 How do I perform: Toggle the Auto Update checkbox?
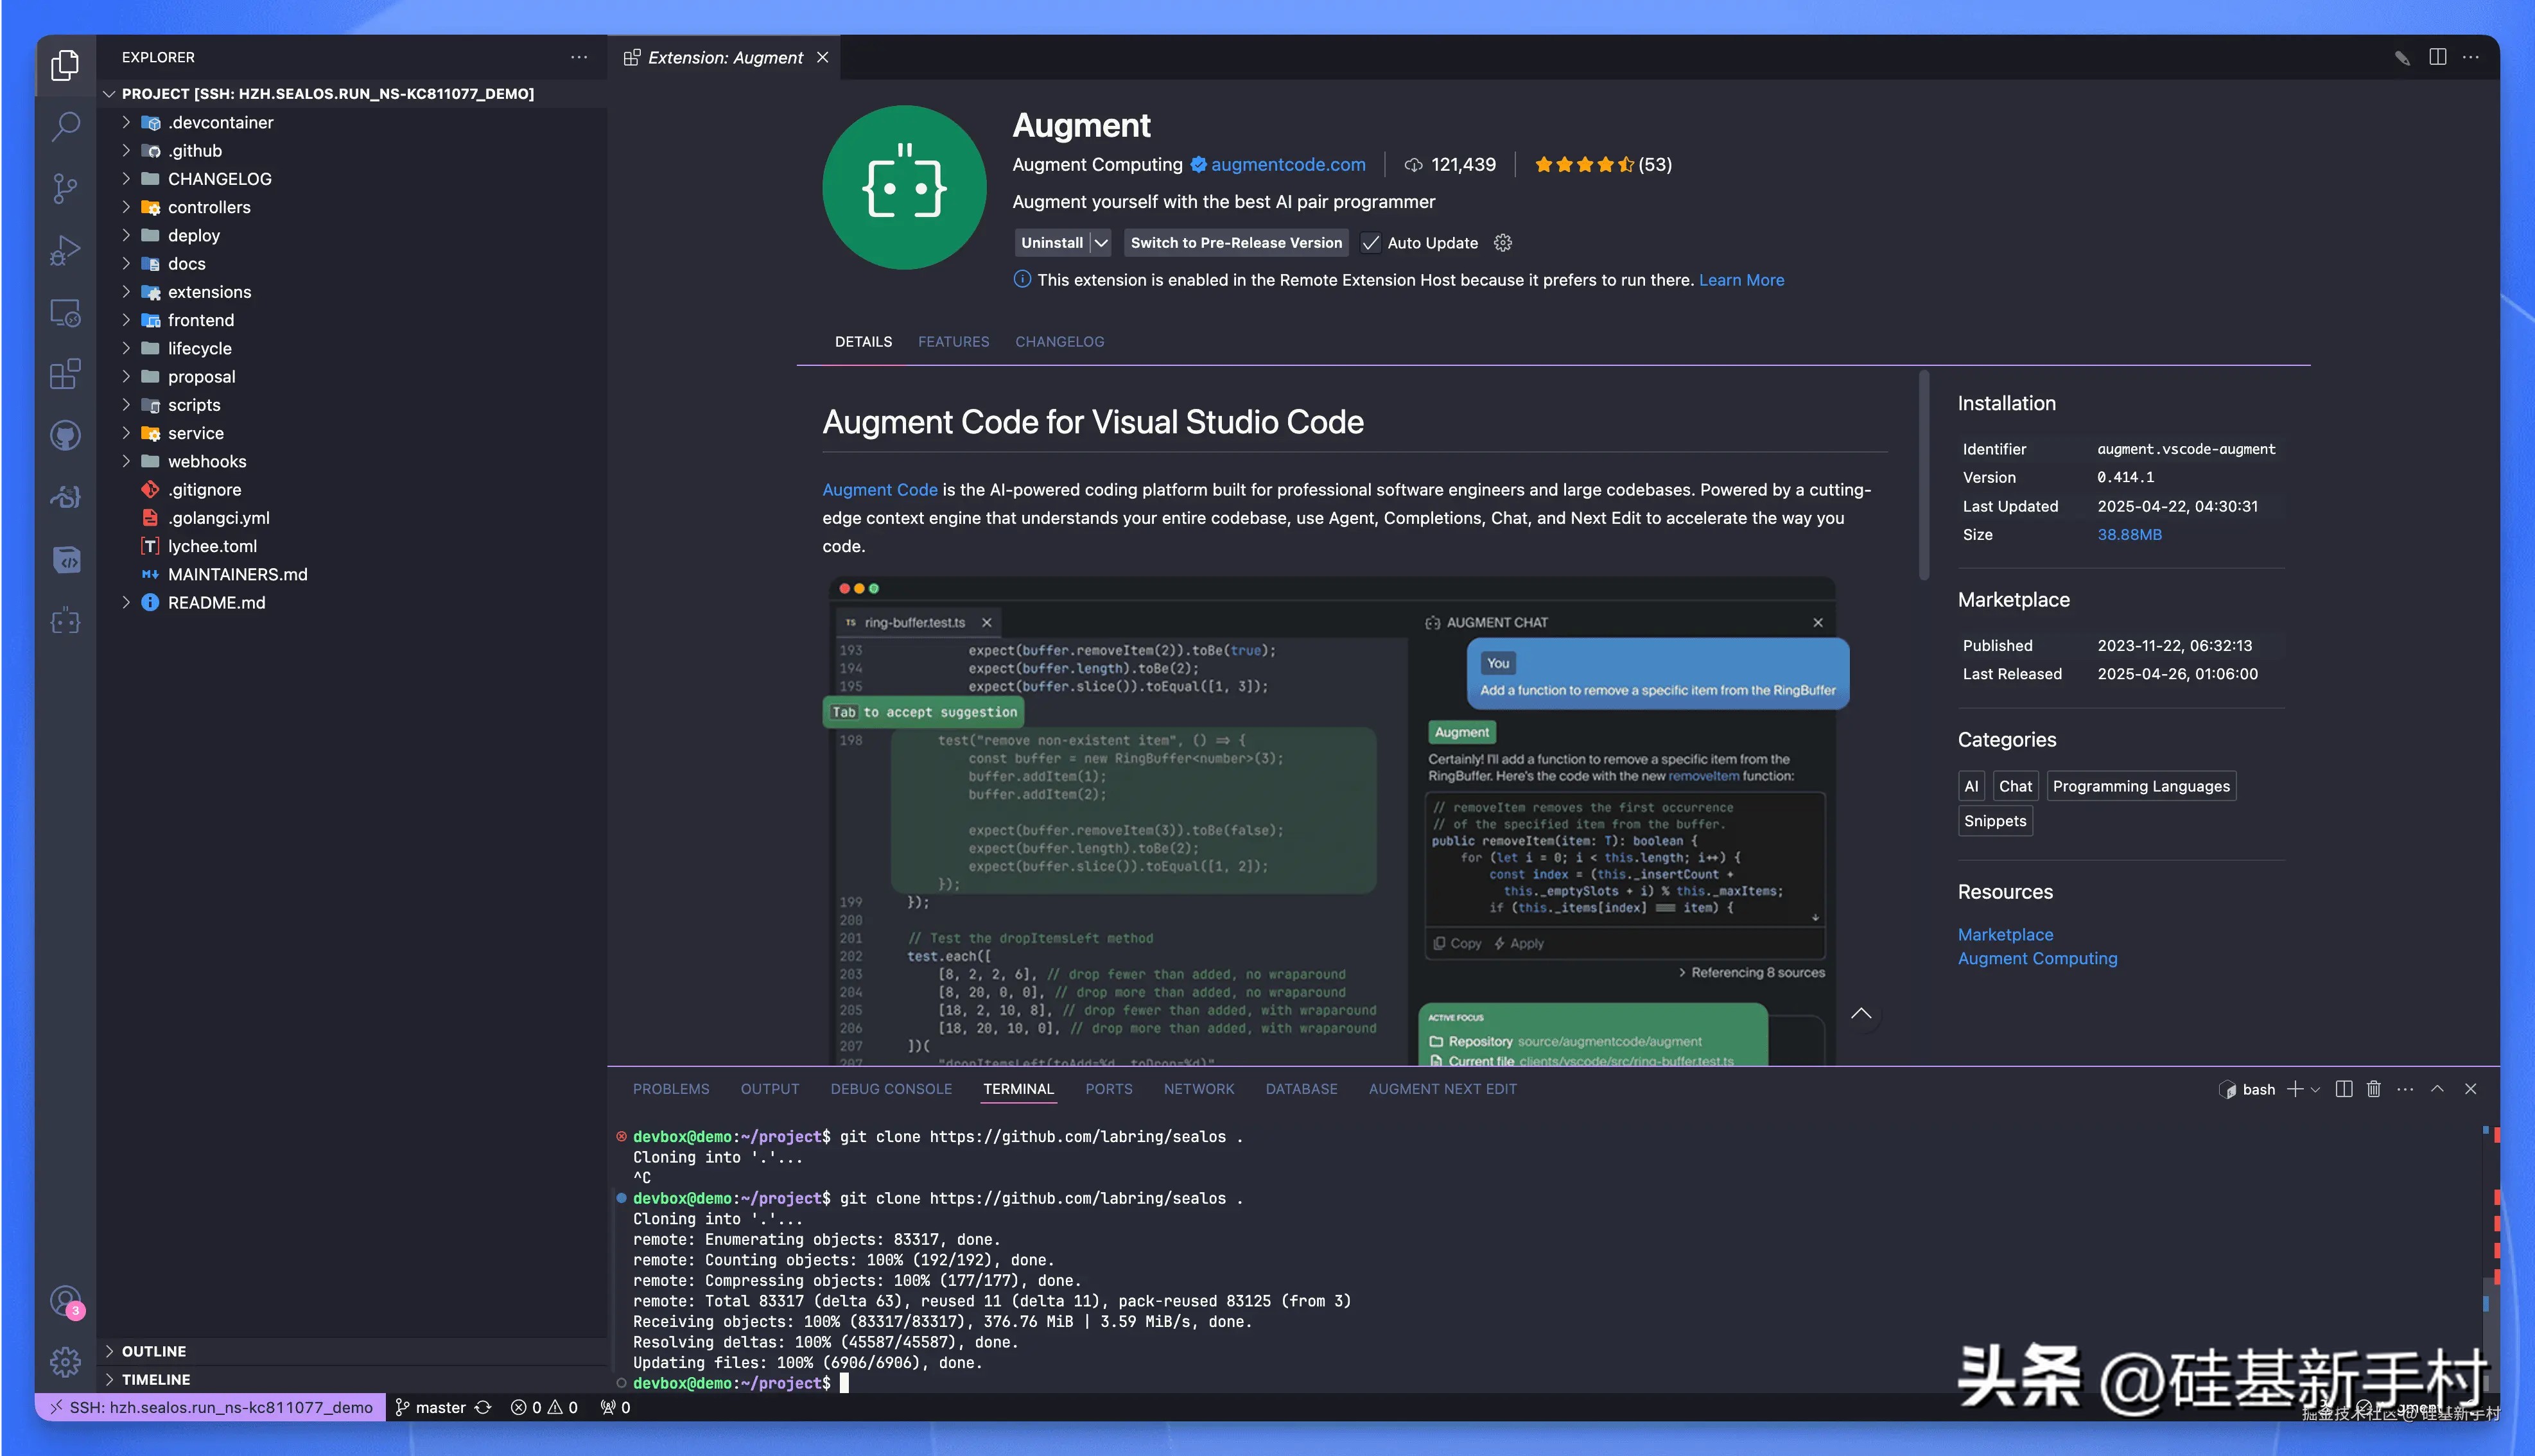pyautogui.click(x=1371, y=243)
